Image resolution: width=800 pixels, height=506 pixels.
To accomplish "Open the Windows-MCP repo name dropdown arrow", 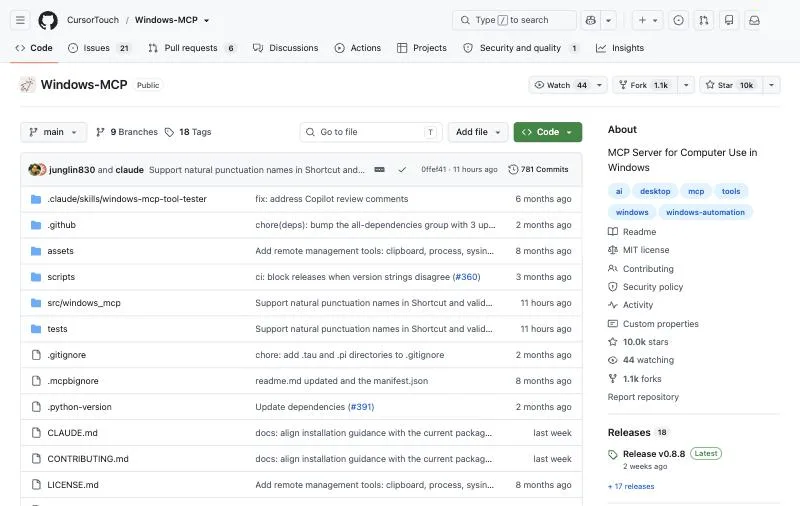I will click(x=207, y=21).
